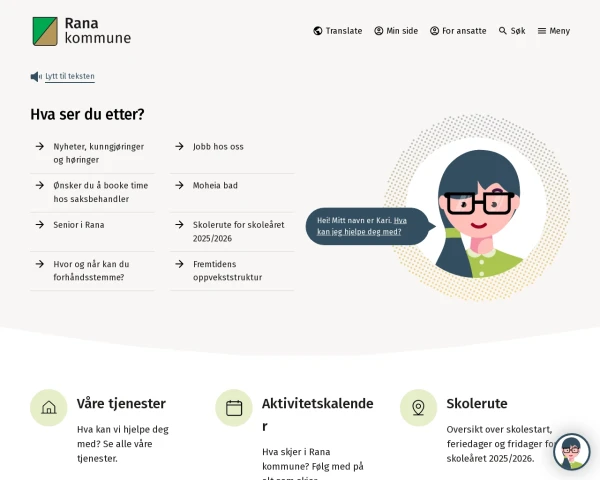Click the arrow beside Nyheter, kunngjøringer og høringer

pos(40,146)
